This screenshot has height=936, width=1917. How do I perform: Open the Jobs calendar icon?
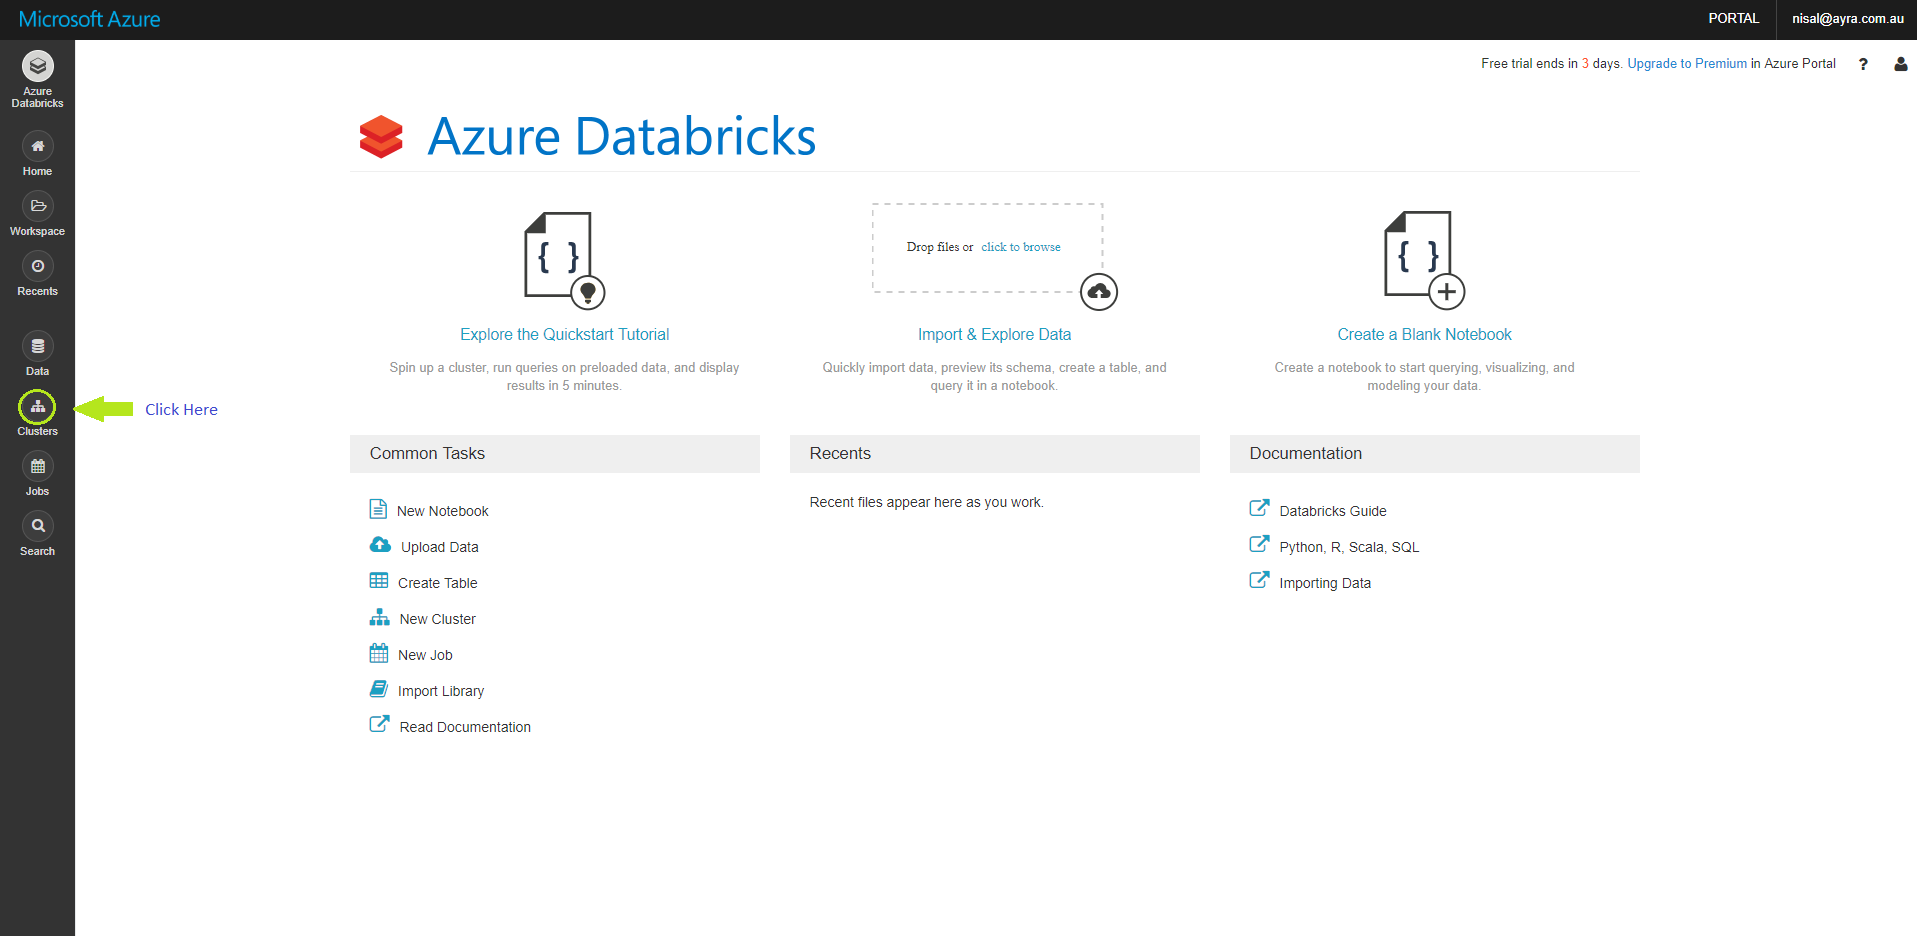click(x=37, y=467)
